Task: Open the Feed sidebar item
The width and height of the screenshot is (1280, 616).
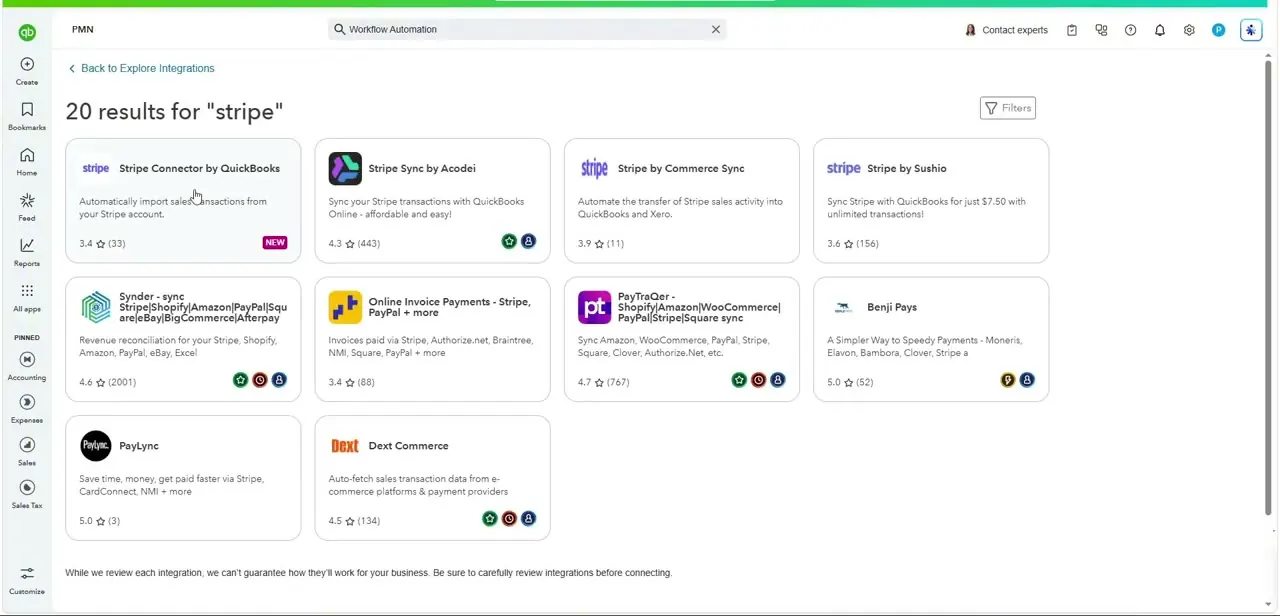Action: (27, 207)
